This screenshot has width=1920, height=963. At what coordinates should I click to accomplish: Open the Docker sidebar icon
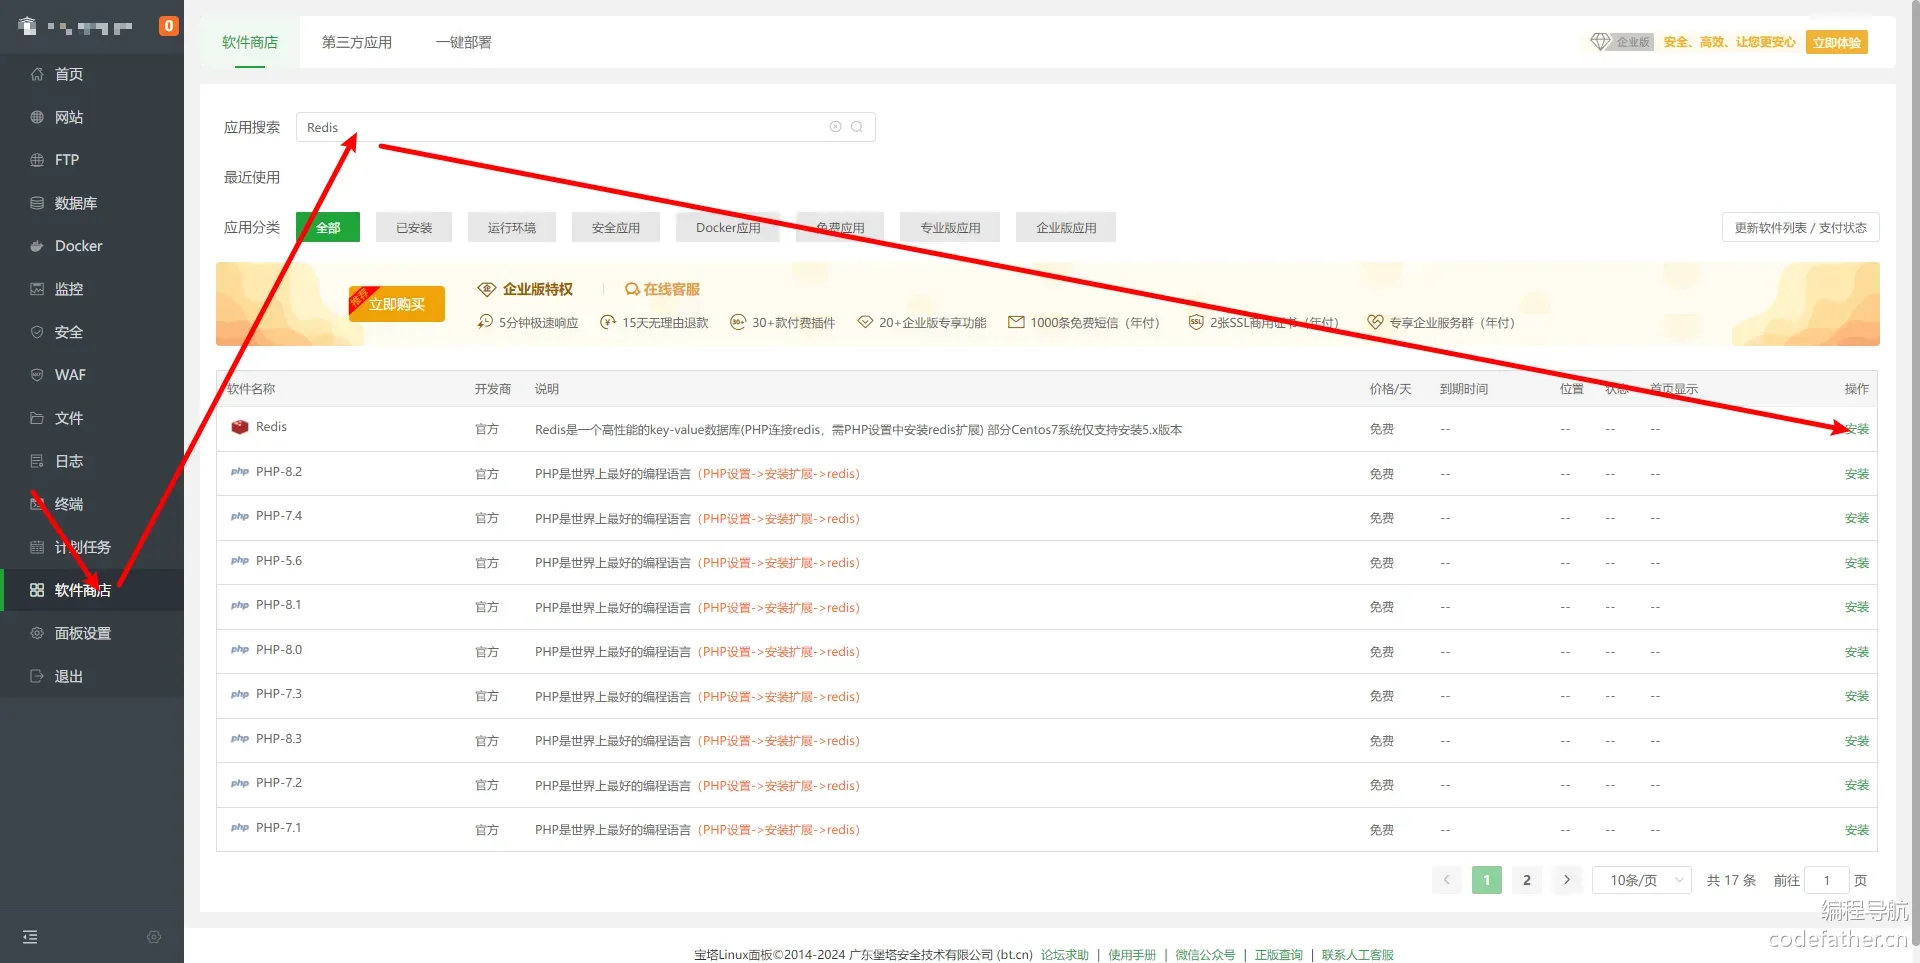click(37, 246)
